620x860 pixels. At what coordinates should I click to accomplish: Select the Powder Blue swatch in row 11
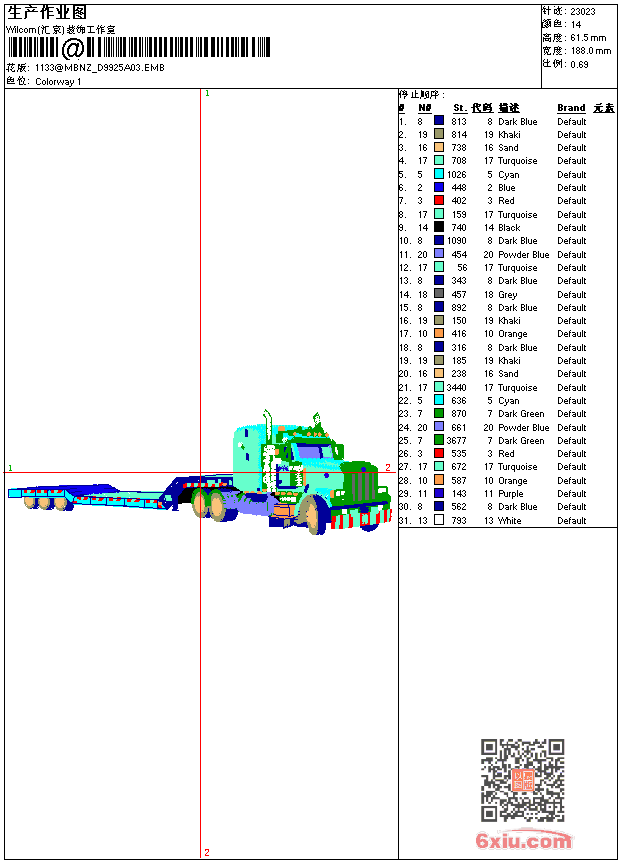click(x=439, y=254)
